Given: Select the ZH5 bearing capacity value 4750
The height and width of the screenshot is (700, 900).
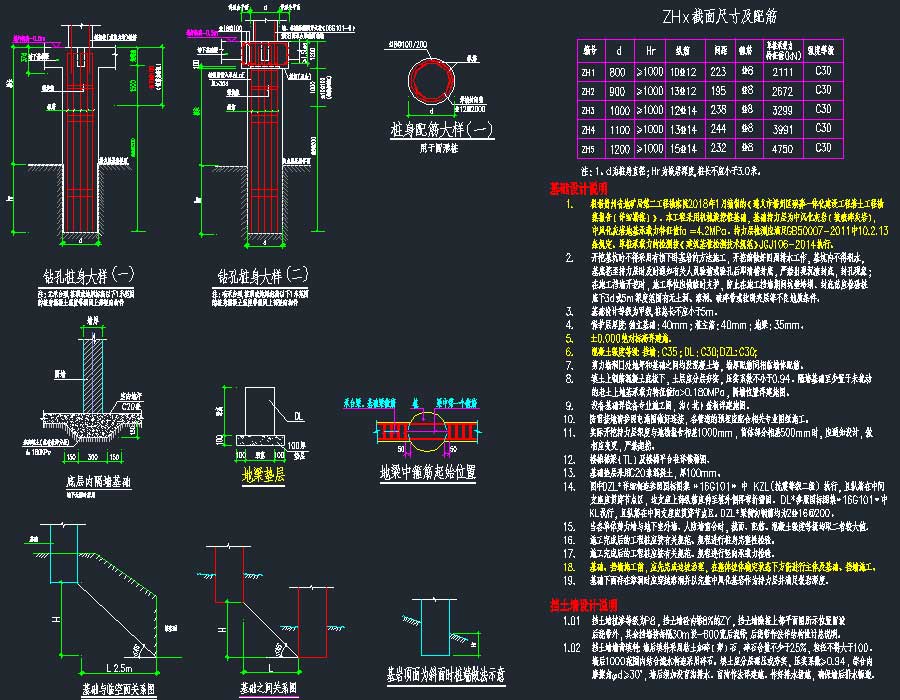Looking at the screenshot, I should [x=784, y=148].
